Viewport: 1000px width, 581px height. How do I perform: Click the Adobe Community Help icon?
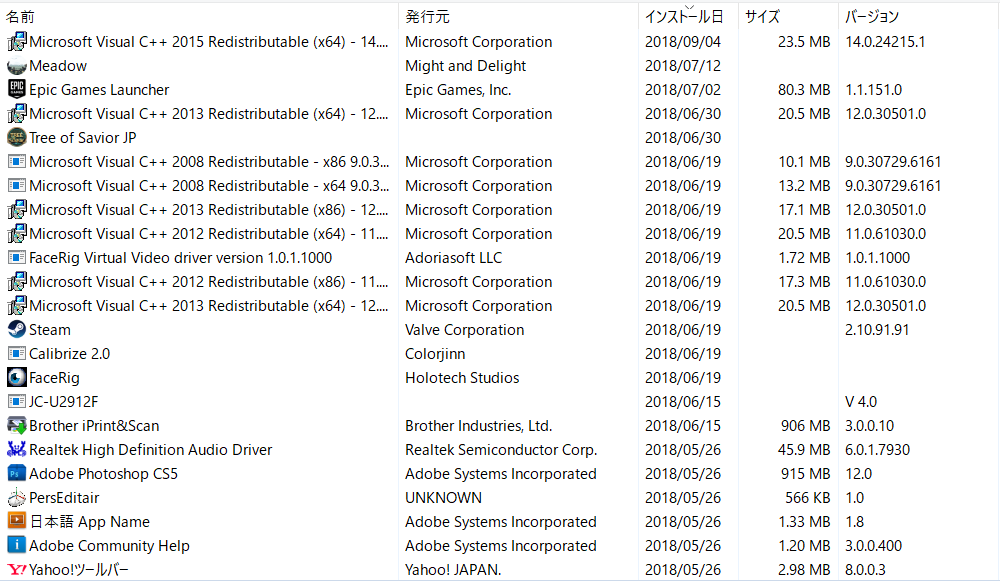point(16,546)
